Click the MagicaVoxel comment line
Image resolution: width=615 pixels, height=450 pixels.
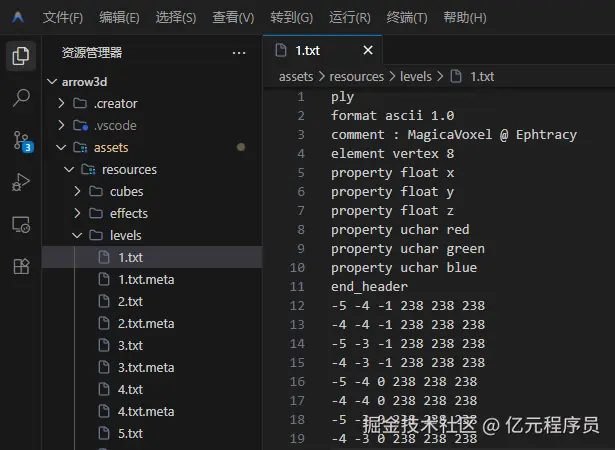pyautogui.click(x=454, y=135)
